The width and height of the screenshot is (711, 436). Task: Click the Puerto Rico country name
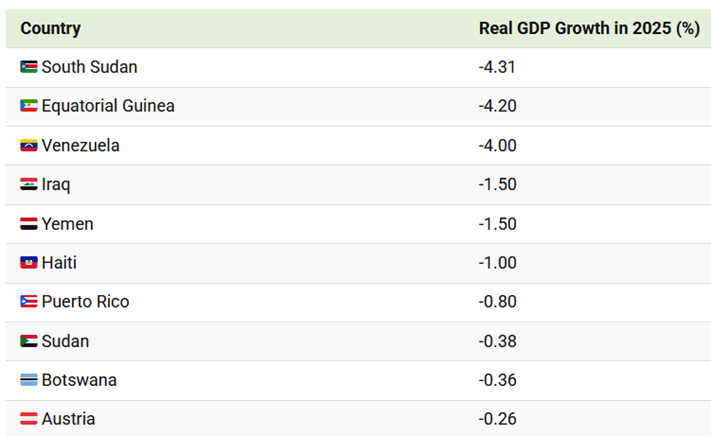(85, 302)
